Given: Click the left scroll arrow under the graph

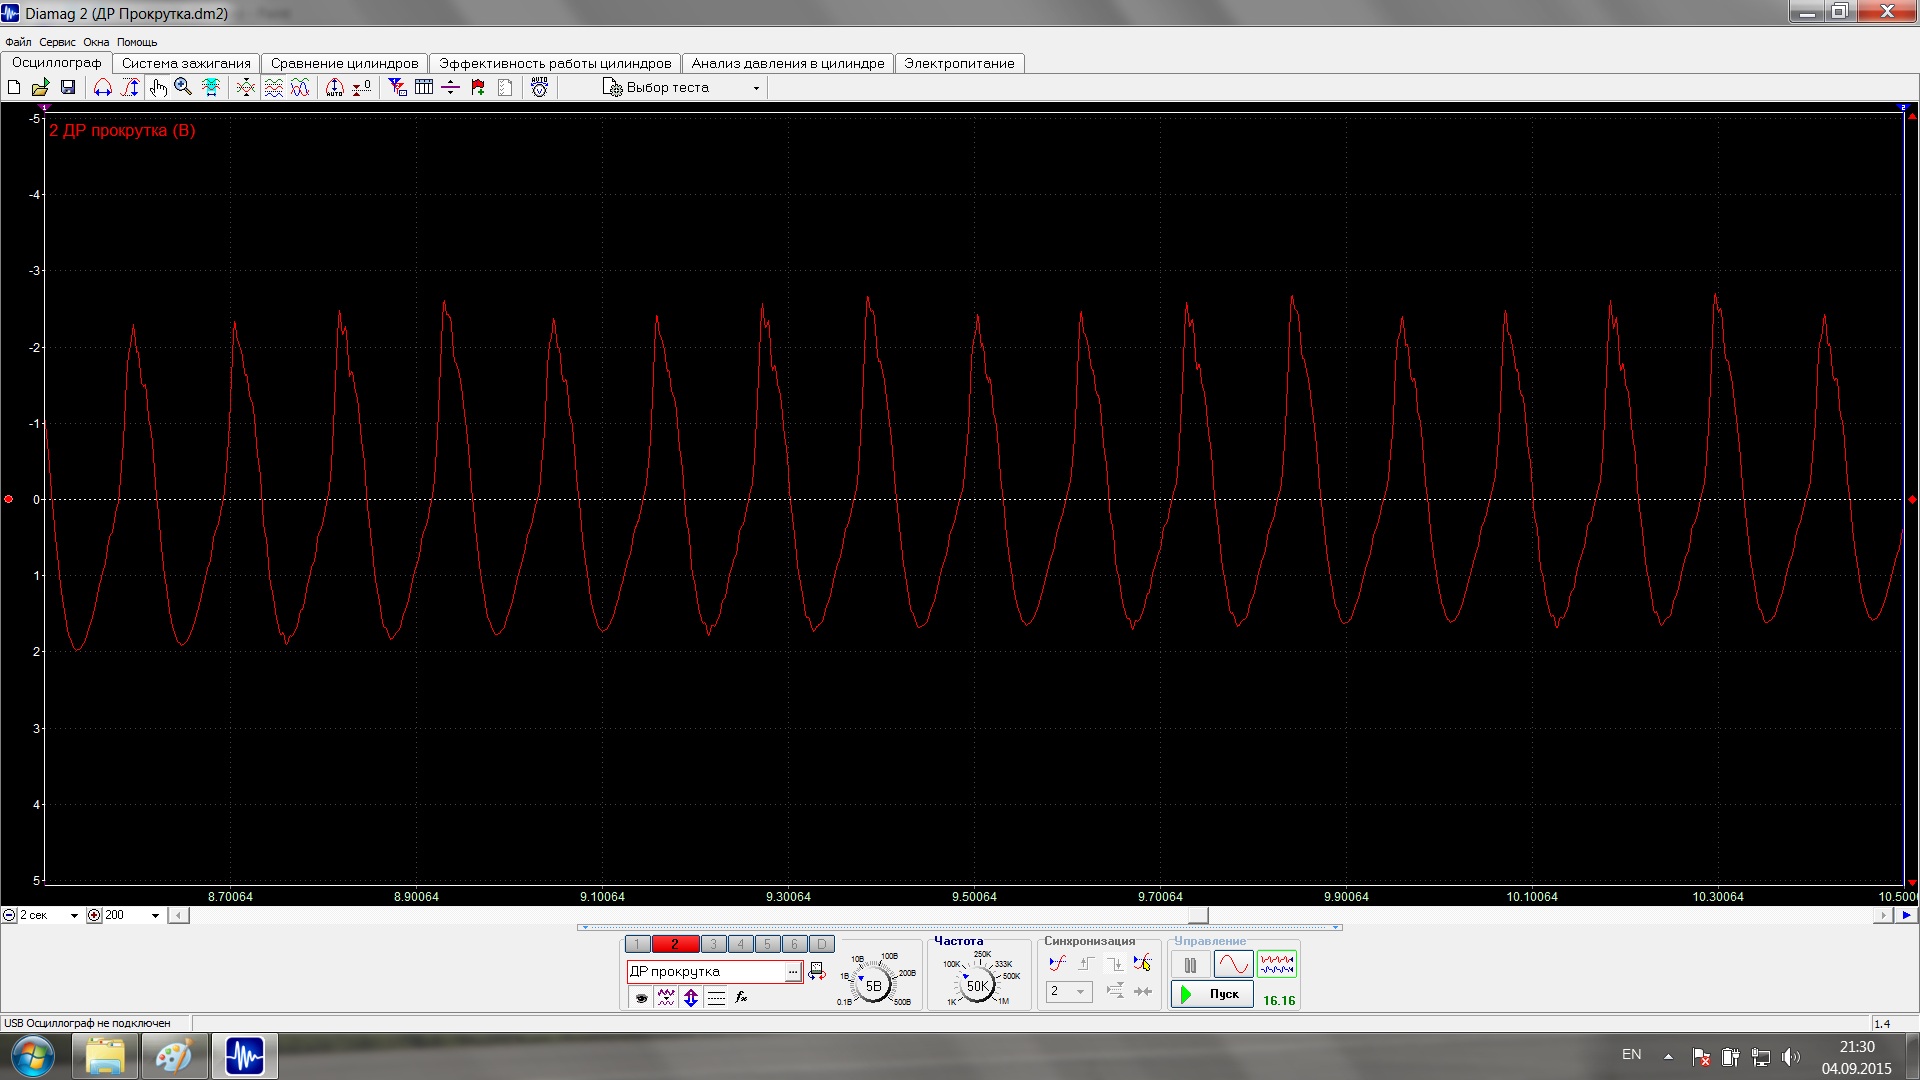Looking at the screenshot, I should coord(178,915).
